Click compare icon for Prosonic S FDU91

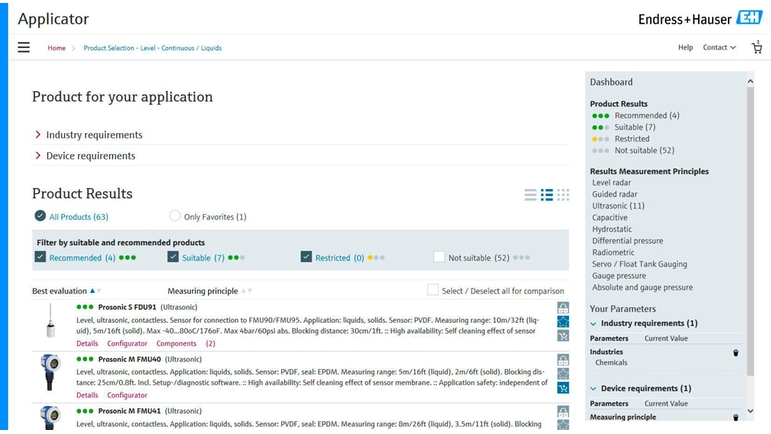click(x=563, y=308)
